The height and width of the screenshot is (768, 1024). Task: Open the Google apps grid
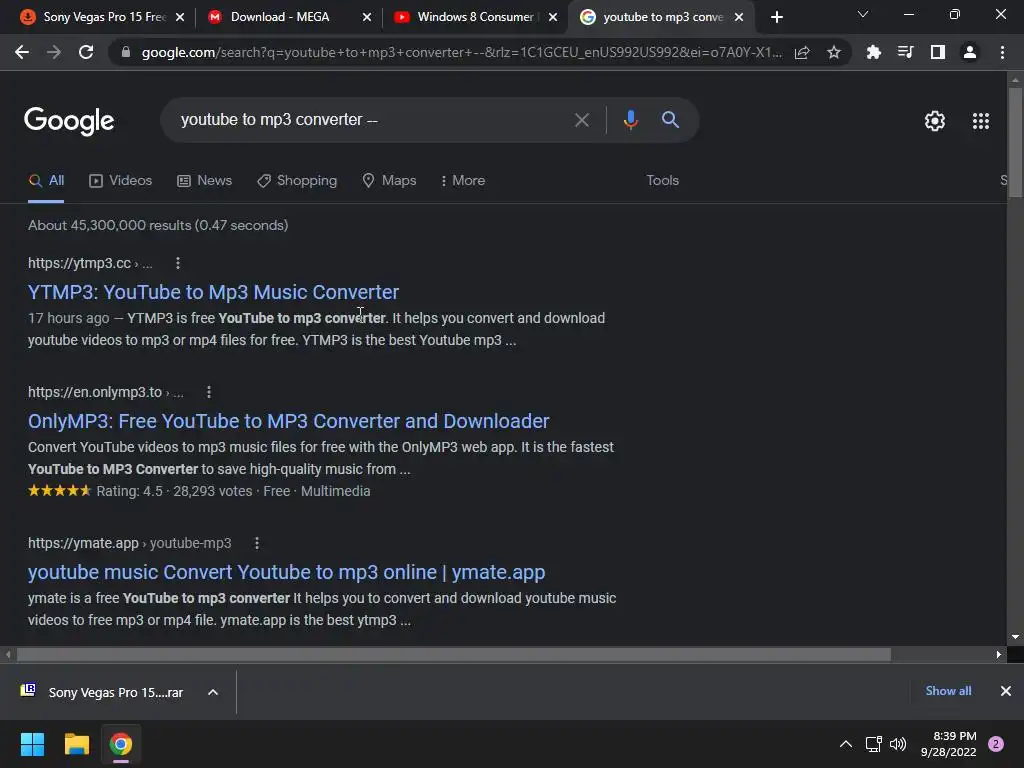pos(981,121)
